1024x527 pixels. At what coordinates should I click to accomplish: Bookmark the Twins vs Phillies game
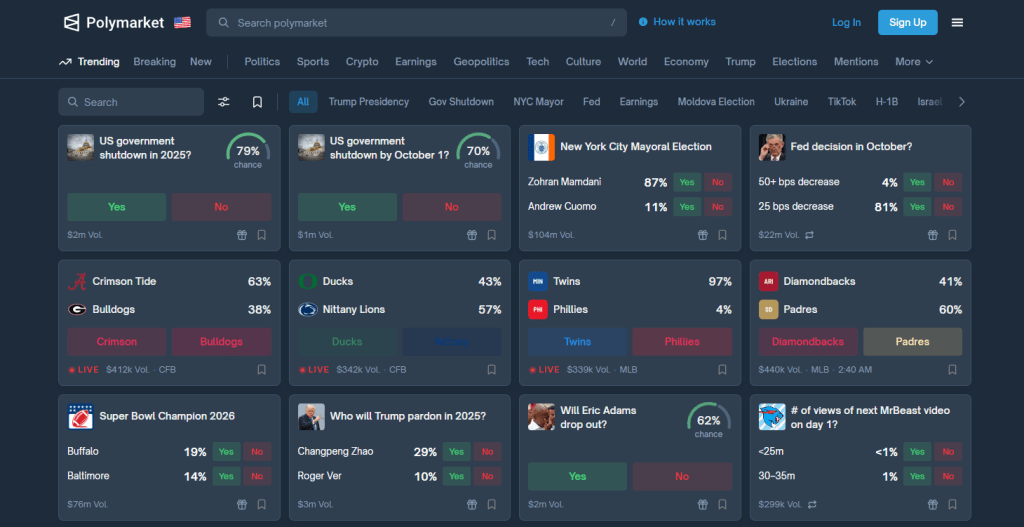point(722,370)
